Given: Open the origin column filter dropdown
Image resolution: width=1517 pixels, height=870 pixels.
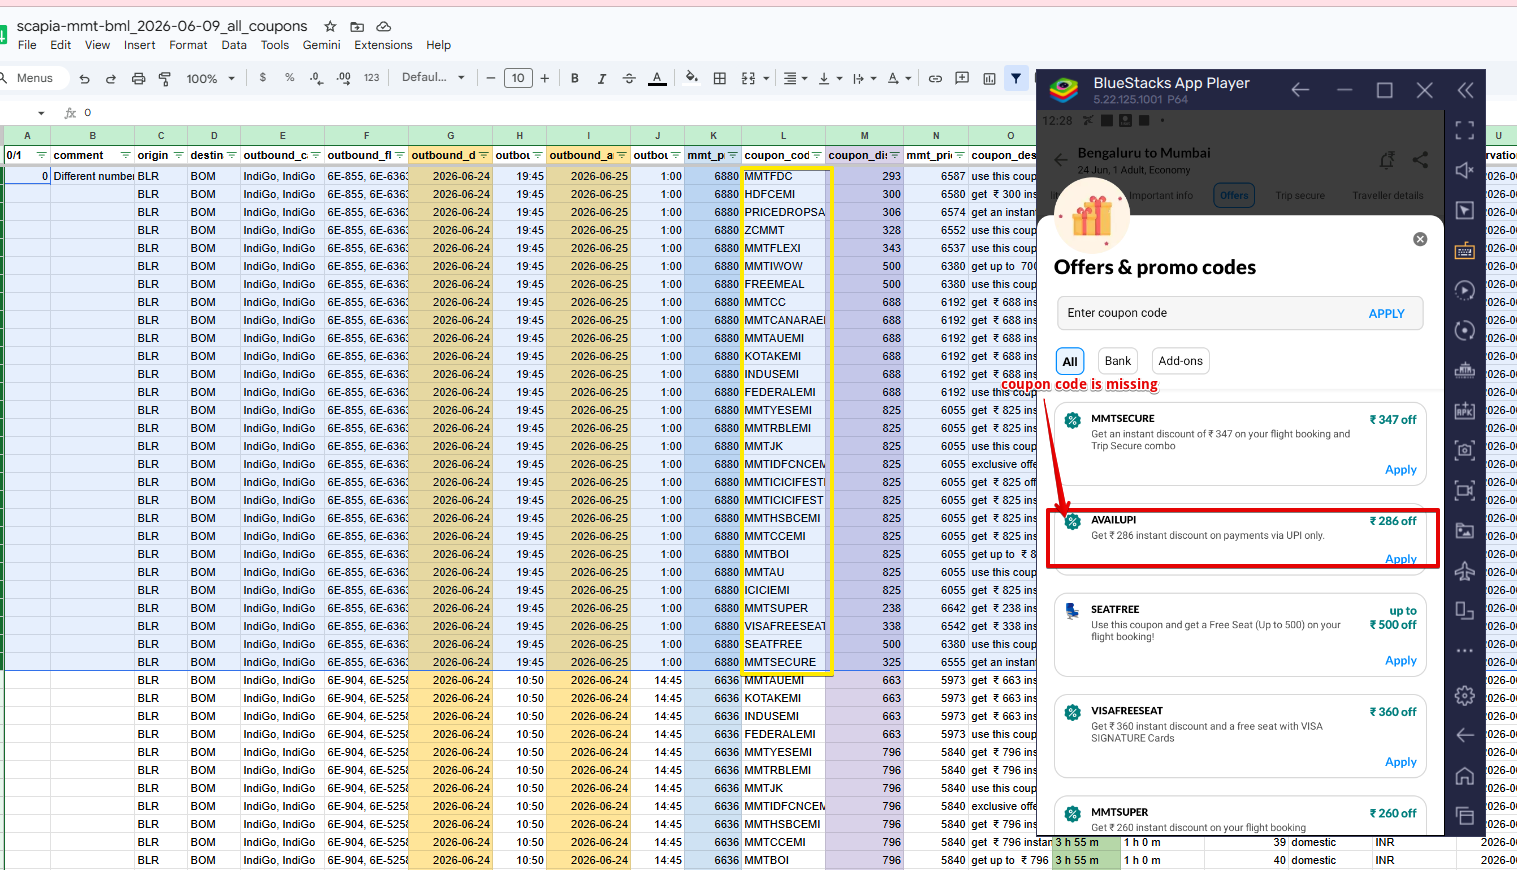Looking at the screenshot, I should pyautogui.click(x=179, y=155).
